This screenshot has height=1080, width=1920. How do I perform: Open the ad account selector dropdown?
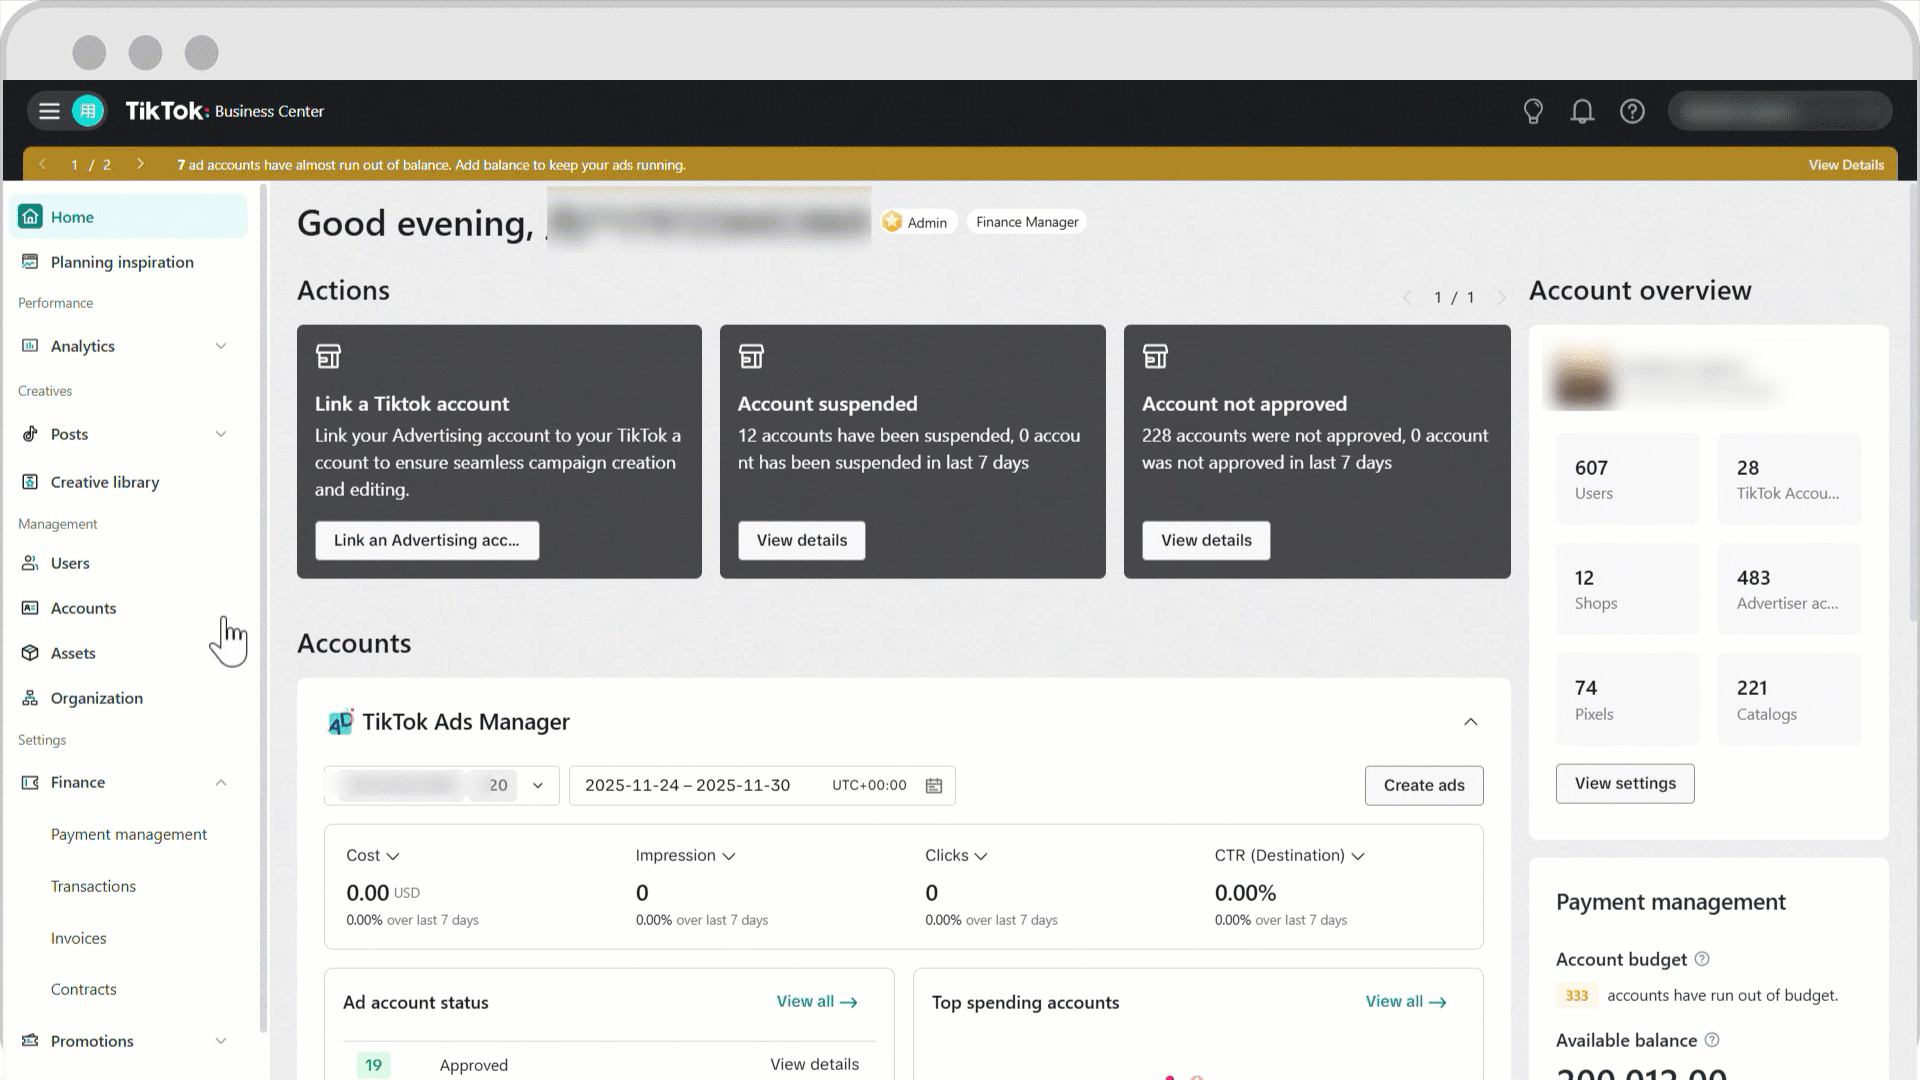pyautogui.click(x=538, y=786)
